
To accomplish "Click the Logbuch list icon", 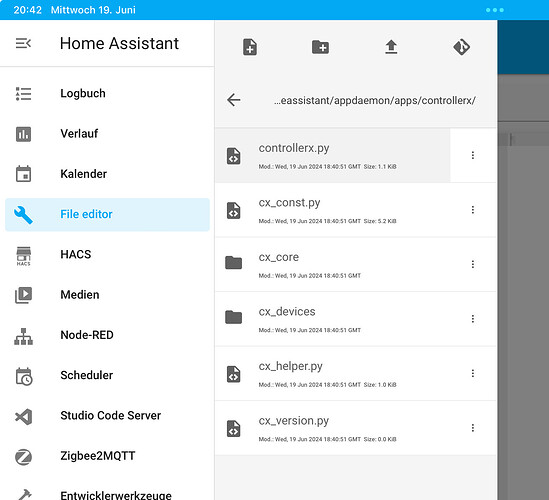I will [23, 94].
